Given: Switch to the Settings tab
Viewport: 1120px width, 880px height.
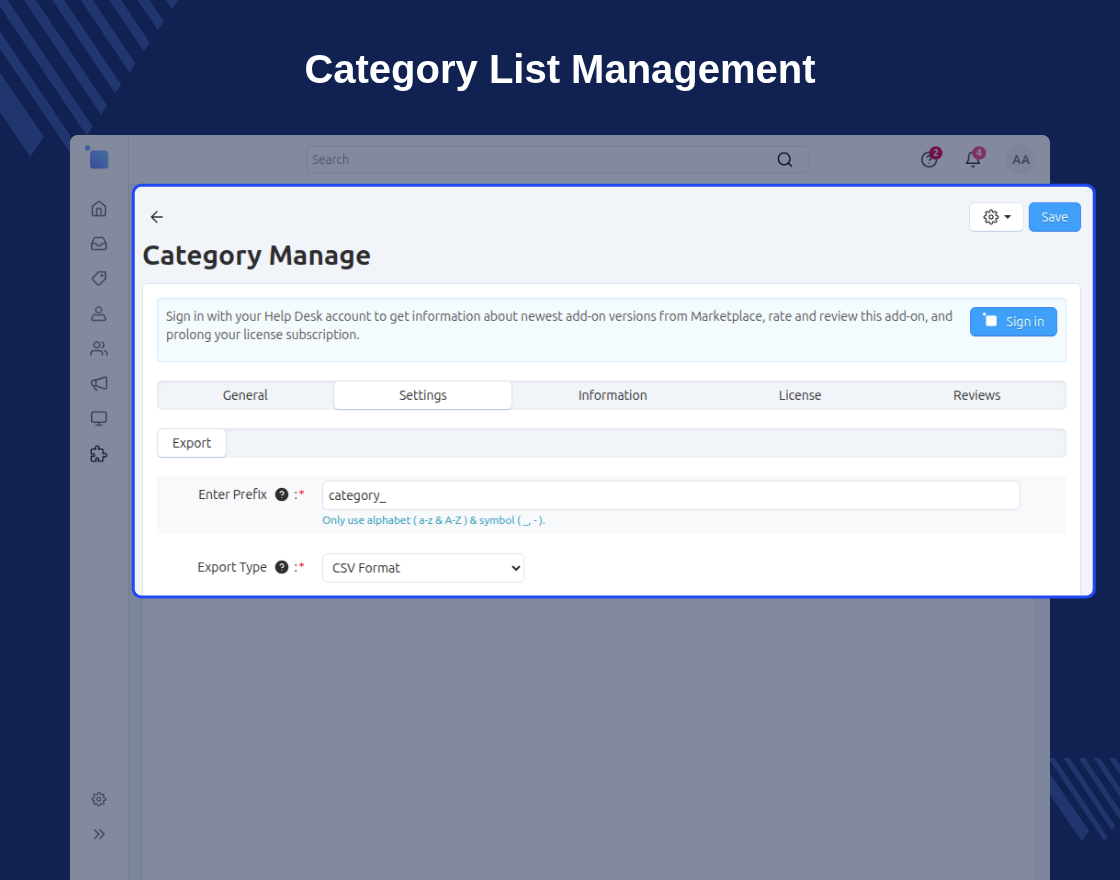Looking at the screenshot, I should (x=423, y=395).
